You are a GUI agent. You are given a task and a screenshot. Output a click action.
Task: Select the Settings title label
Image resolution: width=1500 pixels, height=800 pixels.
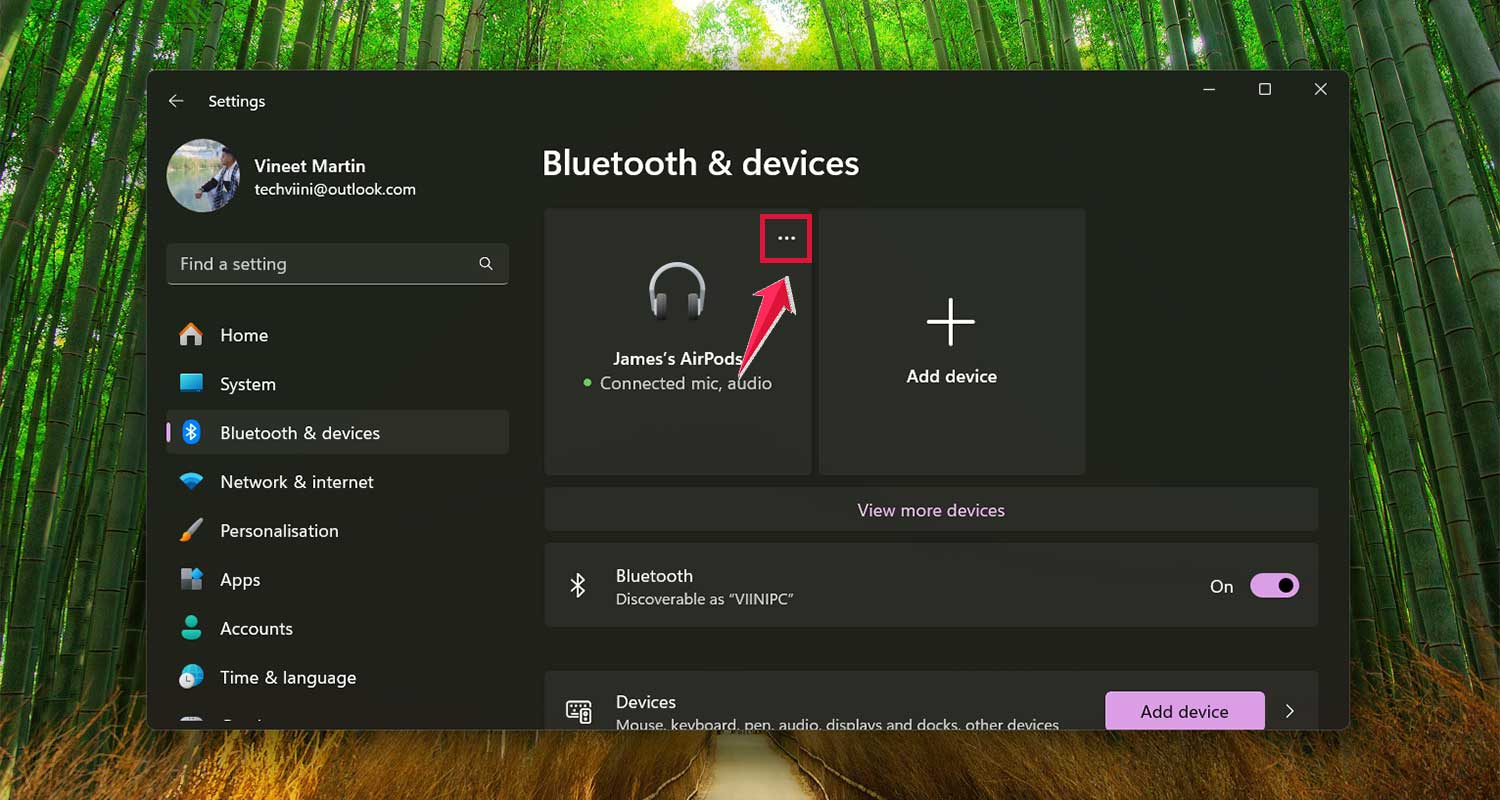point(237,101)
